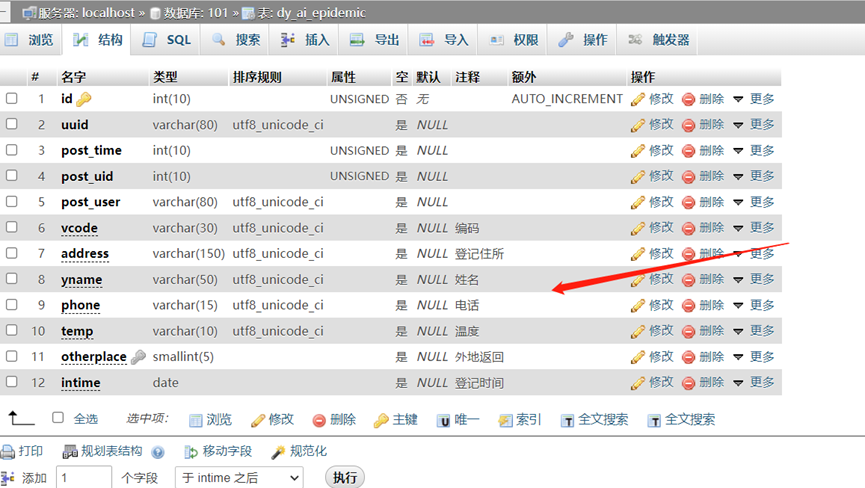865x488 pixels.
Task: Open the SQL tab
Action: [x=167, y=40]
